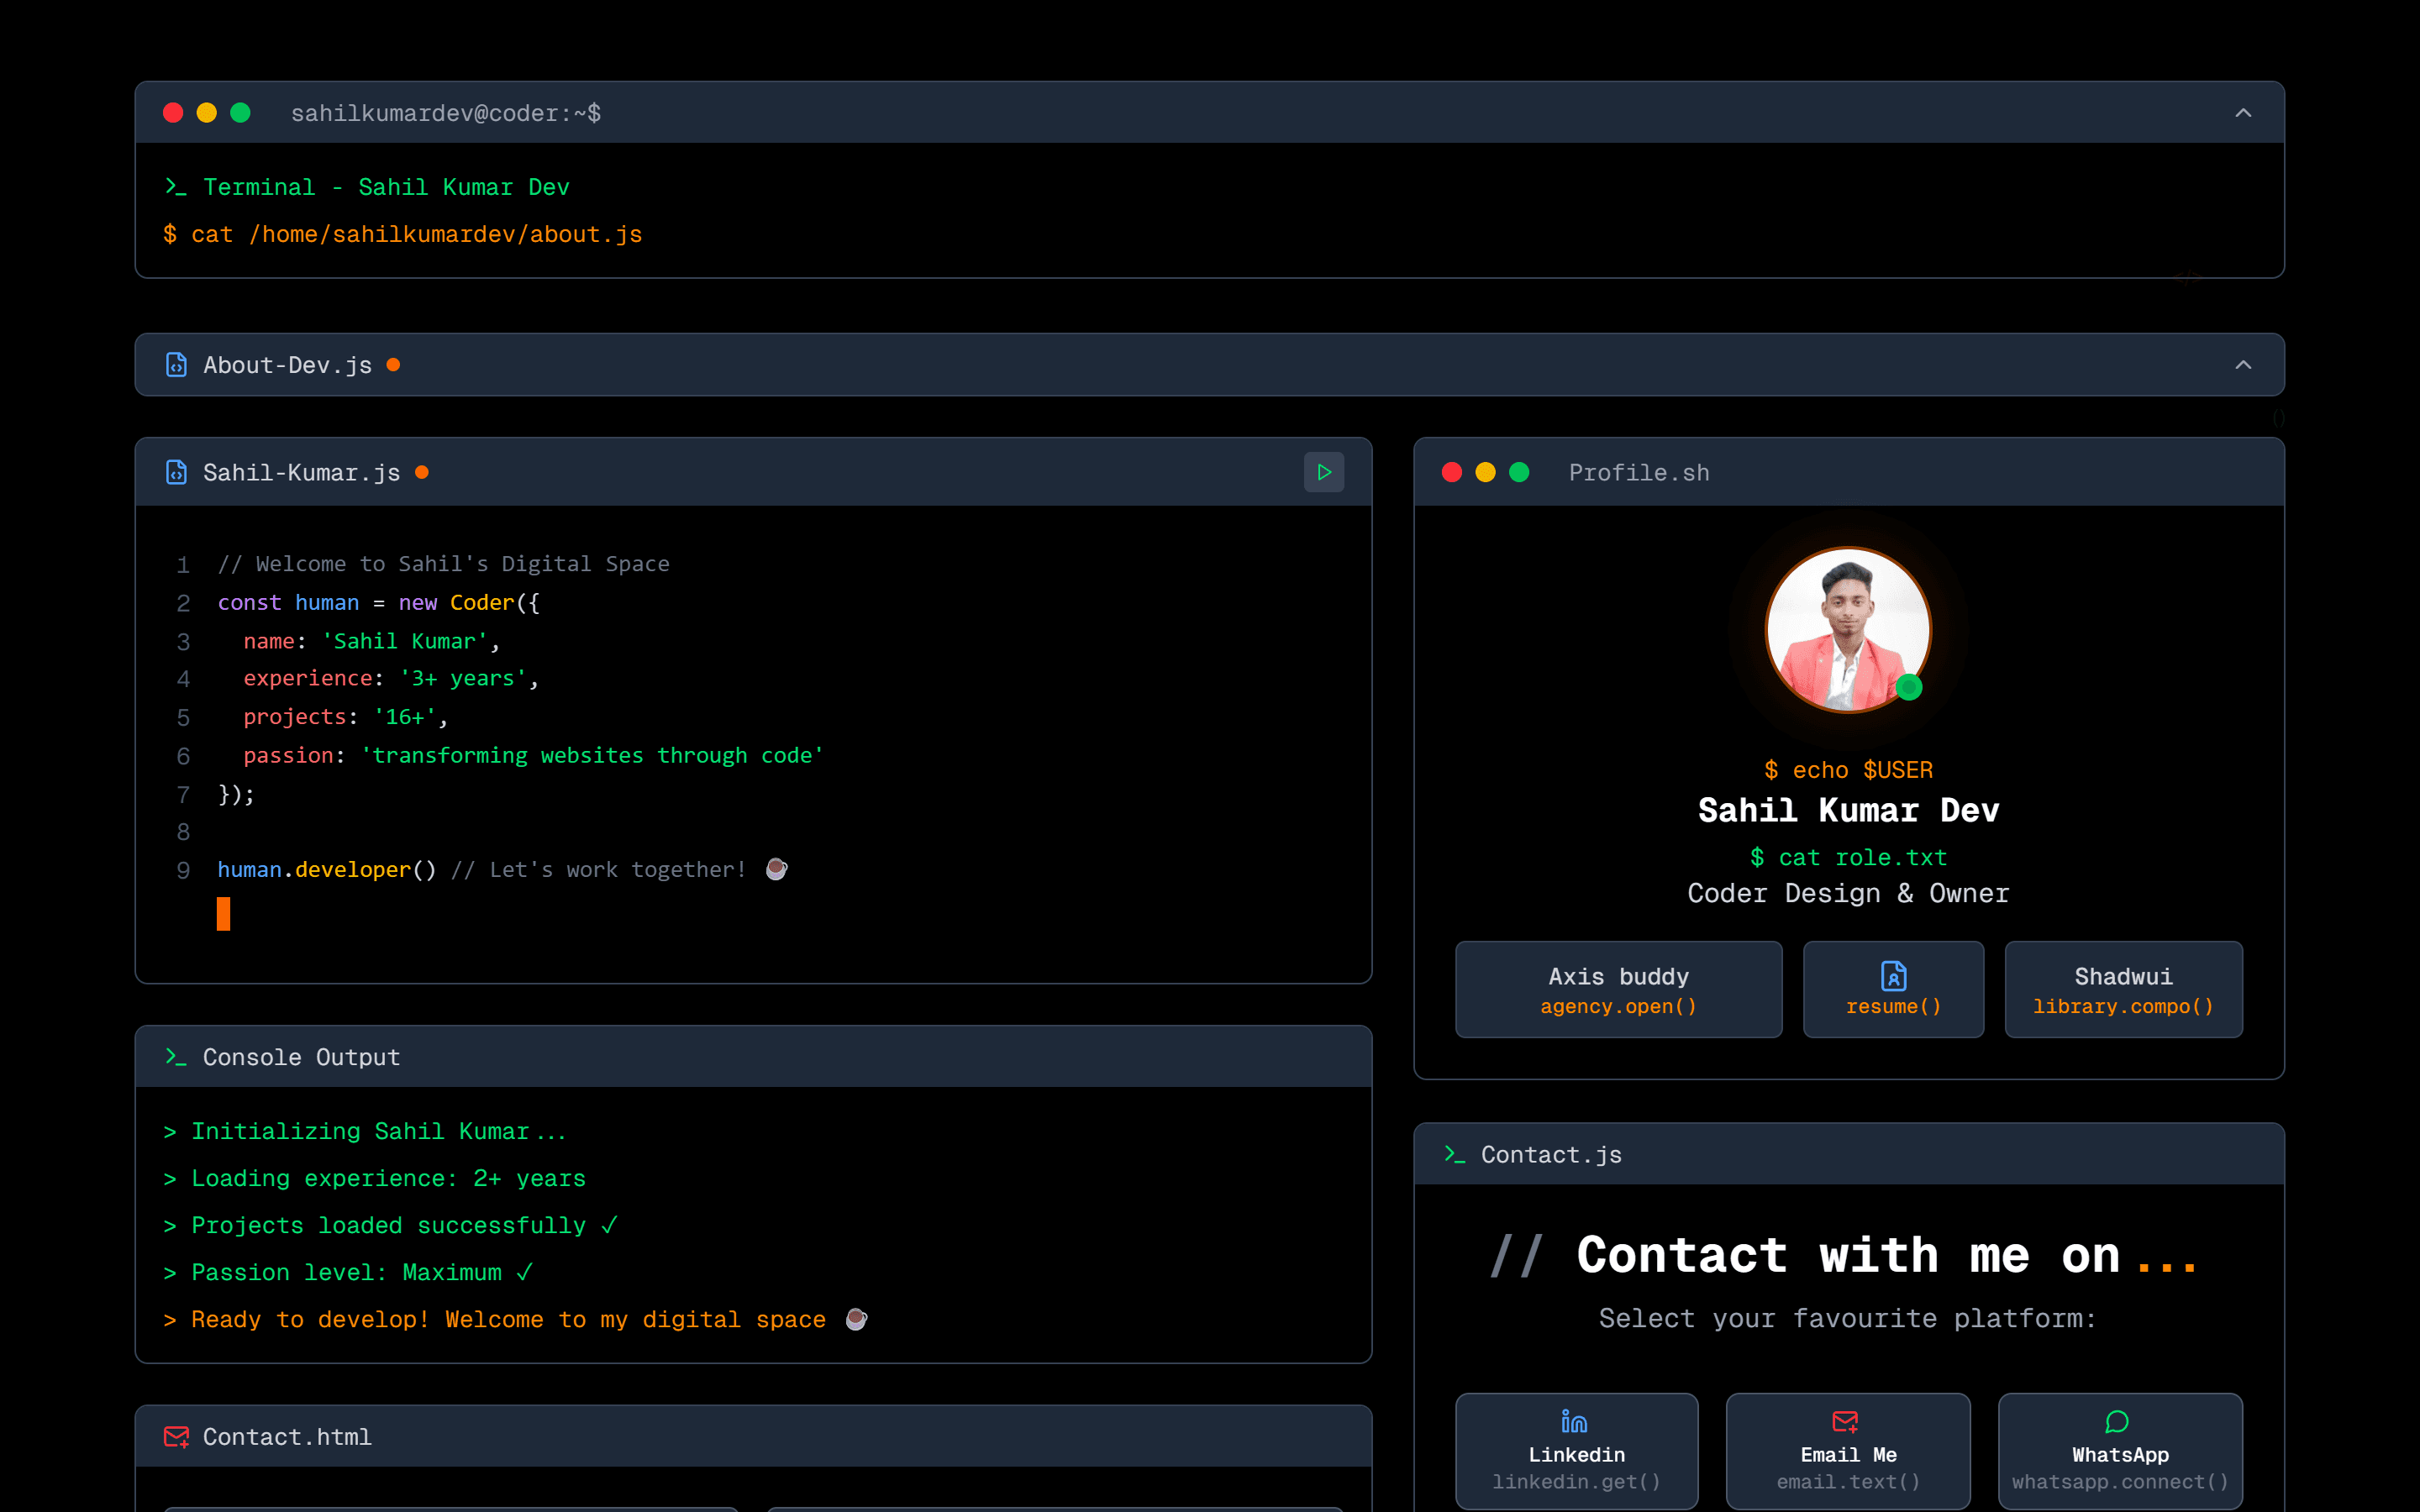Click the prompt icon beside Contact.js title
The width and height of the screenshot is (2420, 1512).
pos(1452,1154)
